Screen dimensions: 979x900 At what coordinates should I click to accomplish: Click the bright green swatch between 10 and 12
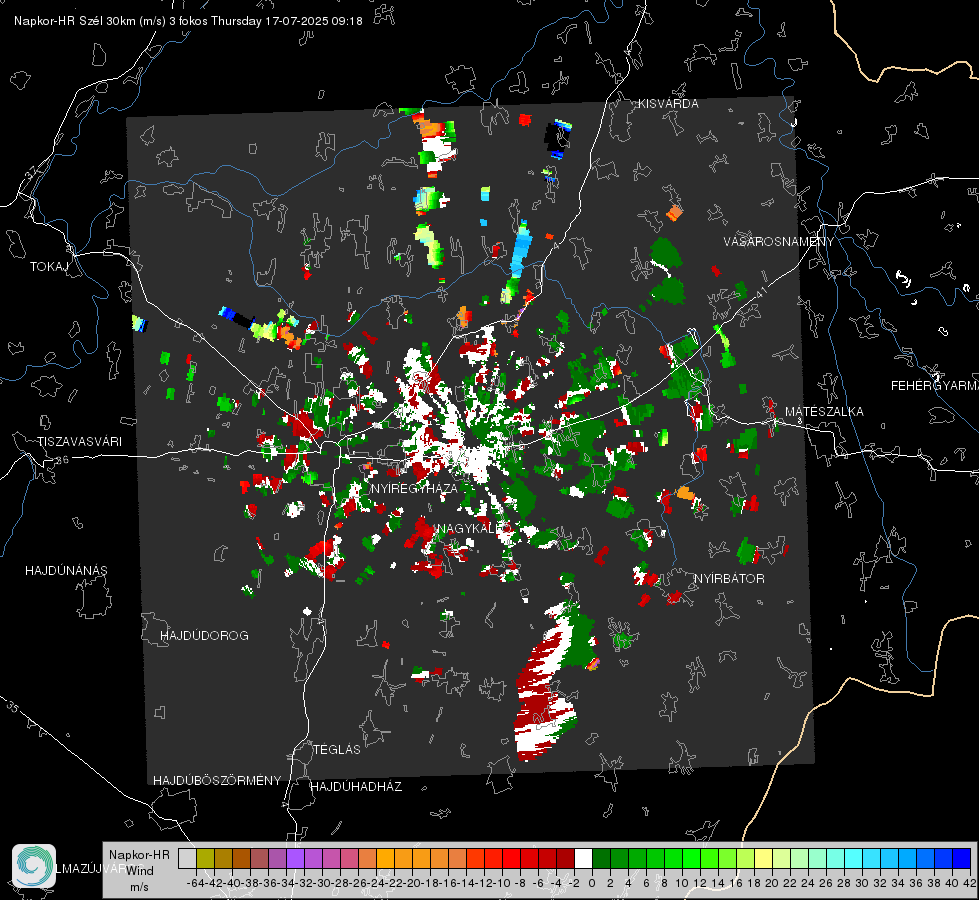(x=691, y=858)
